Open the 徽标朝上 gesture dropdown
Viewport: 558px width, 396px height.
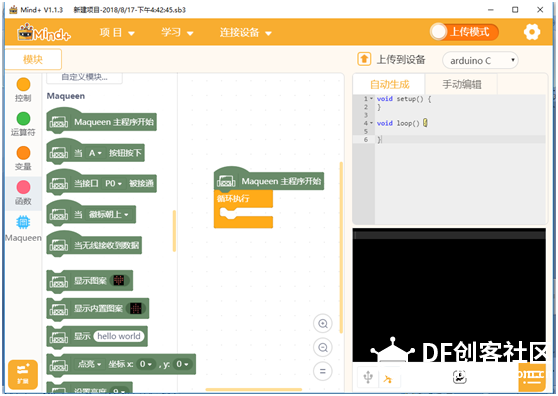[108, 215]
